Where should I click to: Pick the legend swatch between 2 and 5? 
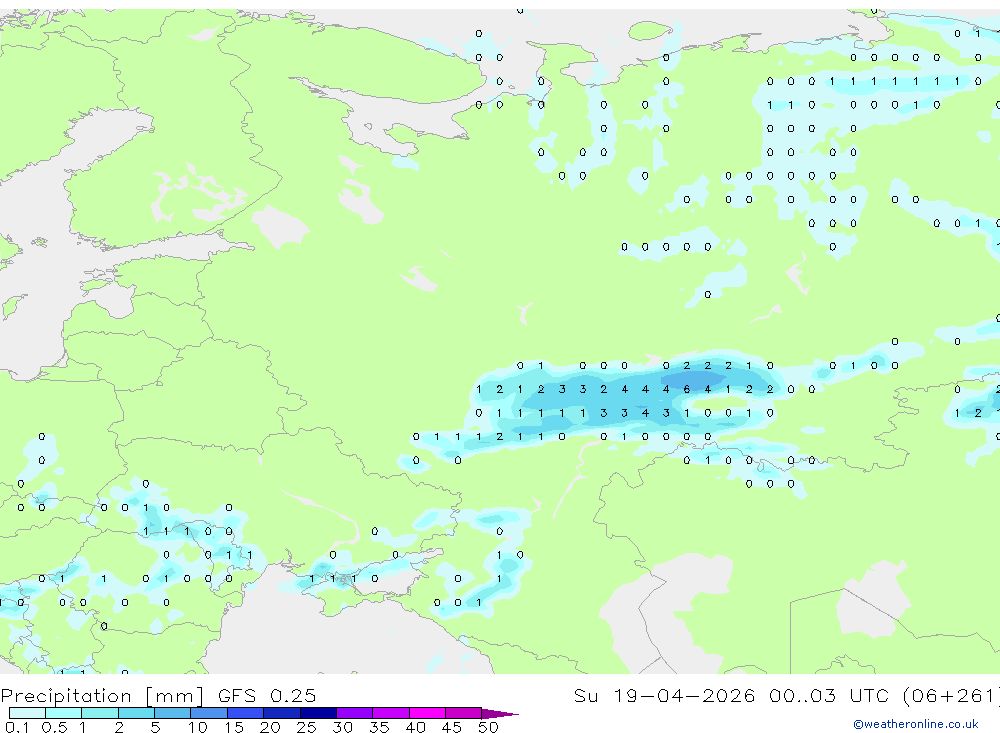[x=136, y=713]
